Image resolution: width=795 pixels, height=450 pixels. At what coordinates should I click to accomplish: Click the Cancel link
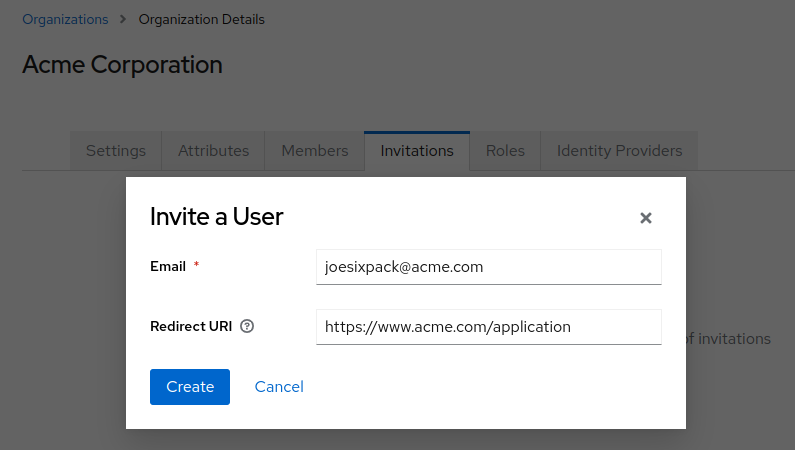(279, 387)
